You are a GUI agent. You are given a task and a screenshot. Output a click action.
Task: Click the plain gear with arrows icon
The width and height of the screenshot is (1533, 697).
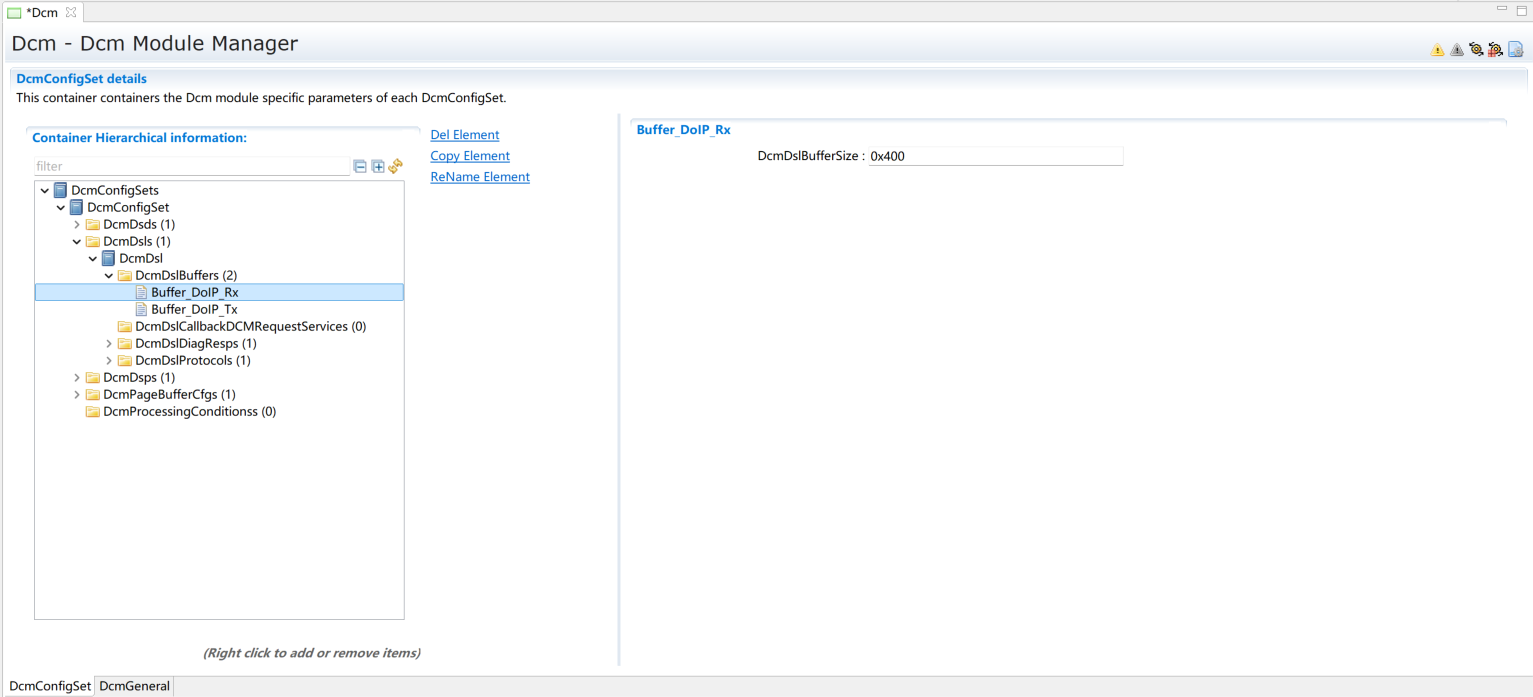[x=1476, y=50]
